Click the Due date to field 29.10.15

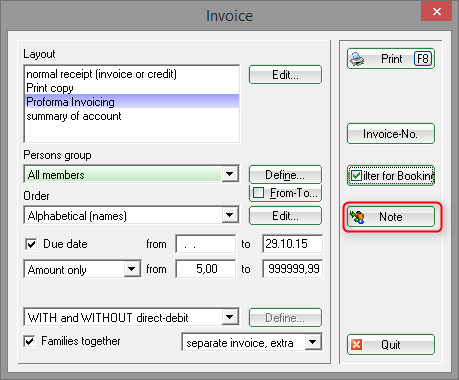292,244
